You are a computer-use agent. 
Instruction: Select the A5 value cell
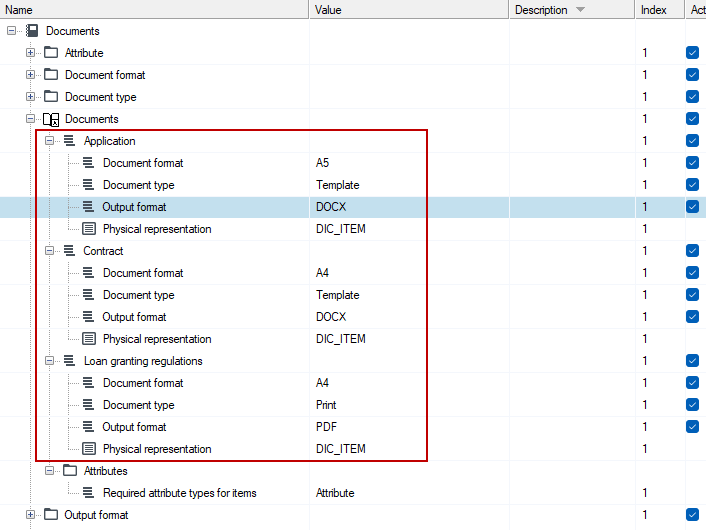[x=322, y=163]
